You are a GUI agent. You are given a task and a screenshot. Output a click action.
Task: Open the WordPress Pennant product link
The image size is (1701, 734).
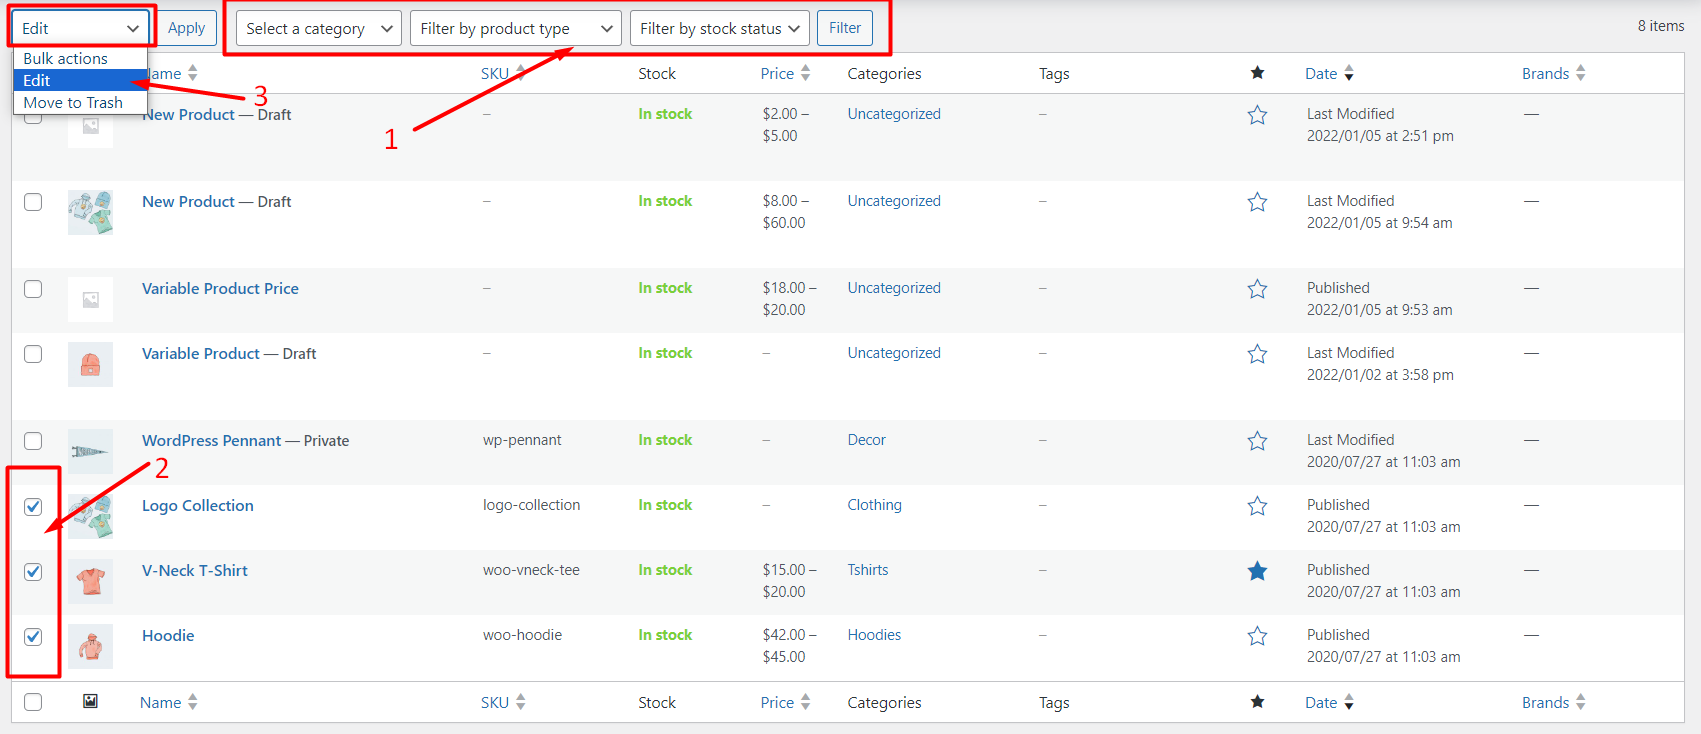pyautogui.click(x=212, y=440)
